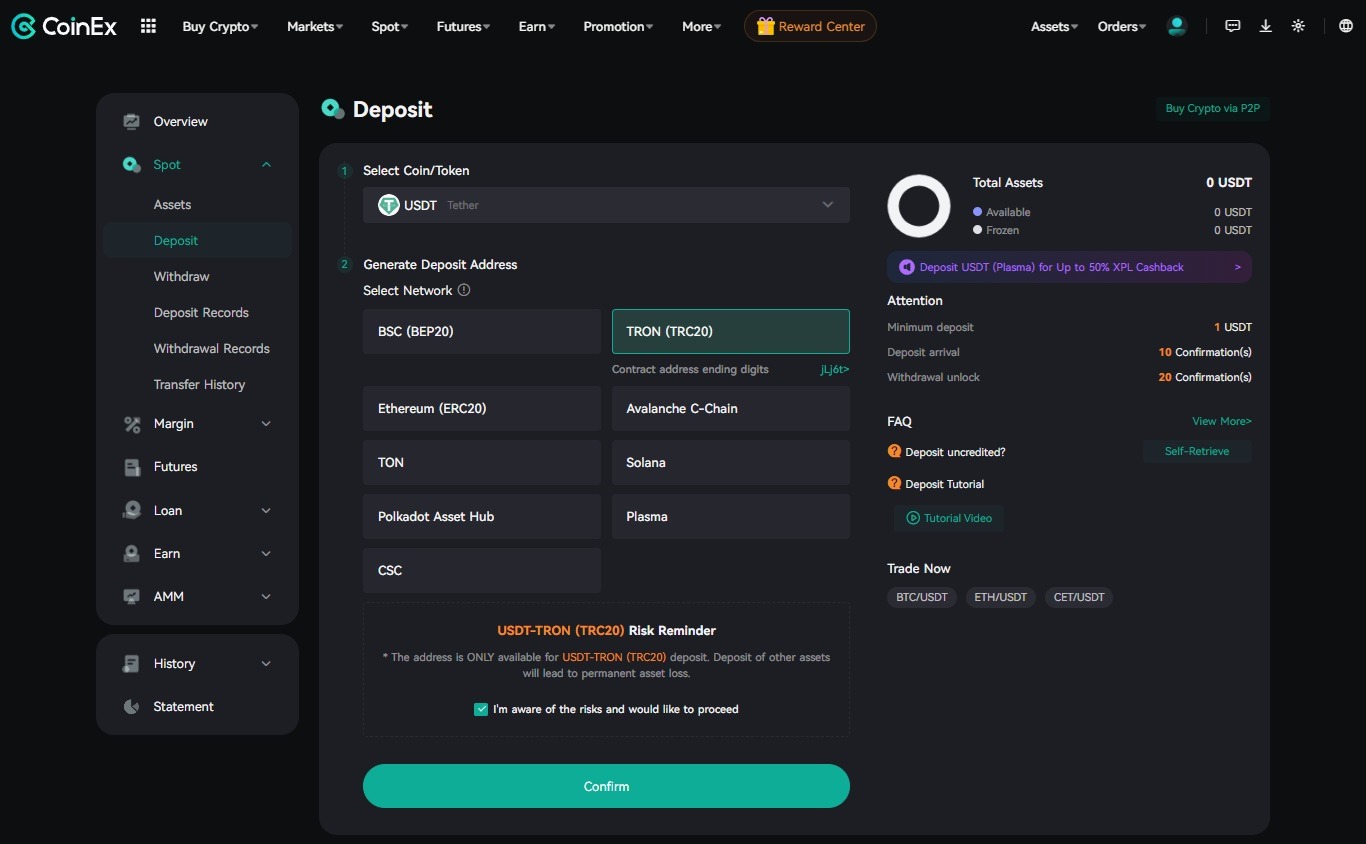Open the BTC/USDT trading pair
The height and width of the screenshot is (844, 1366).
click(x=921, y=597)
